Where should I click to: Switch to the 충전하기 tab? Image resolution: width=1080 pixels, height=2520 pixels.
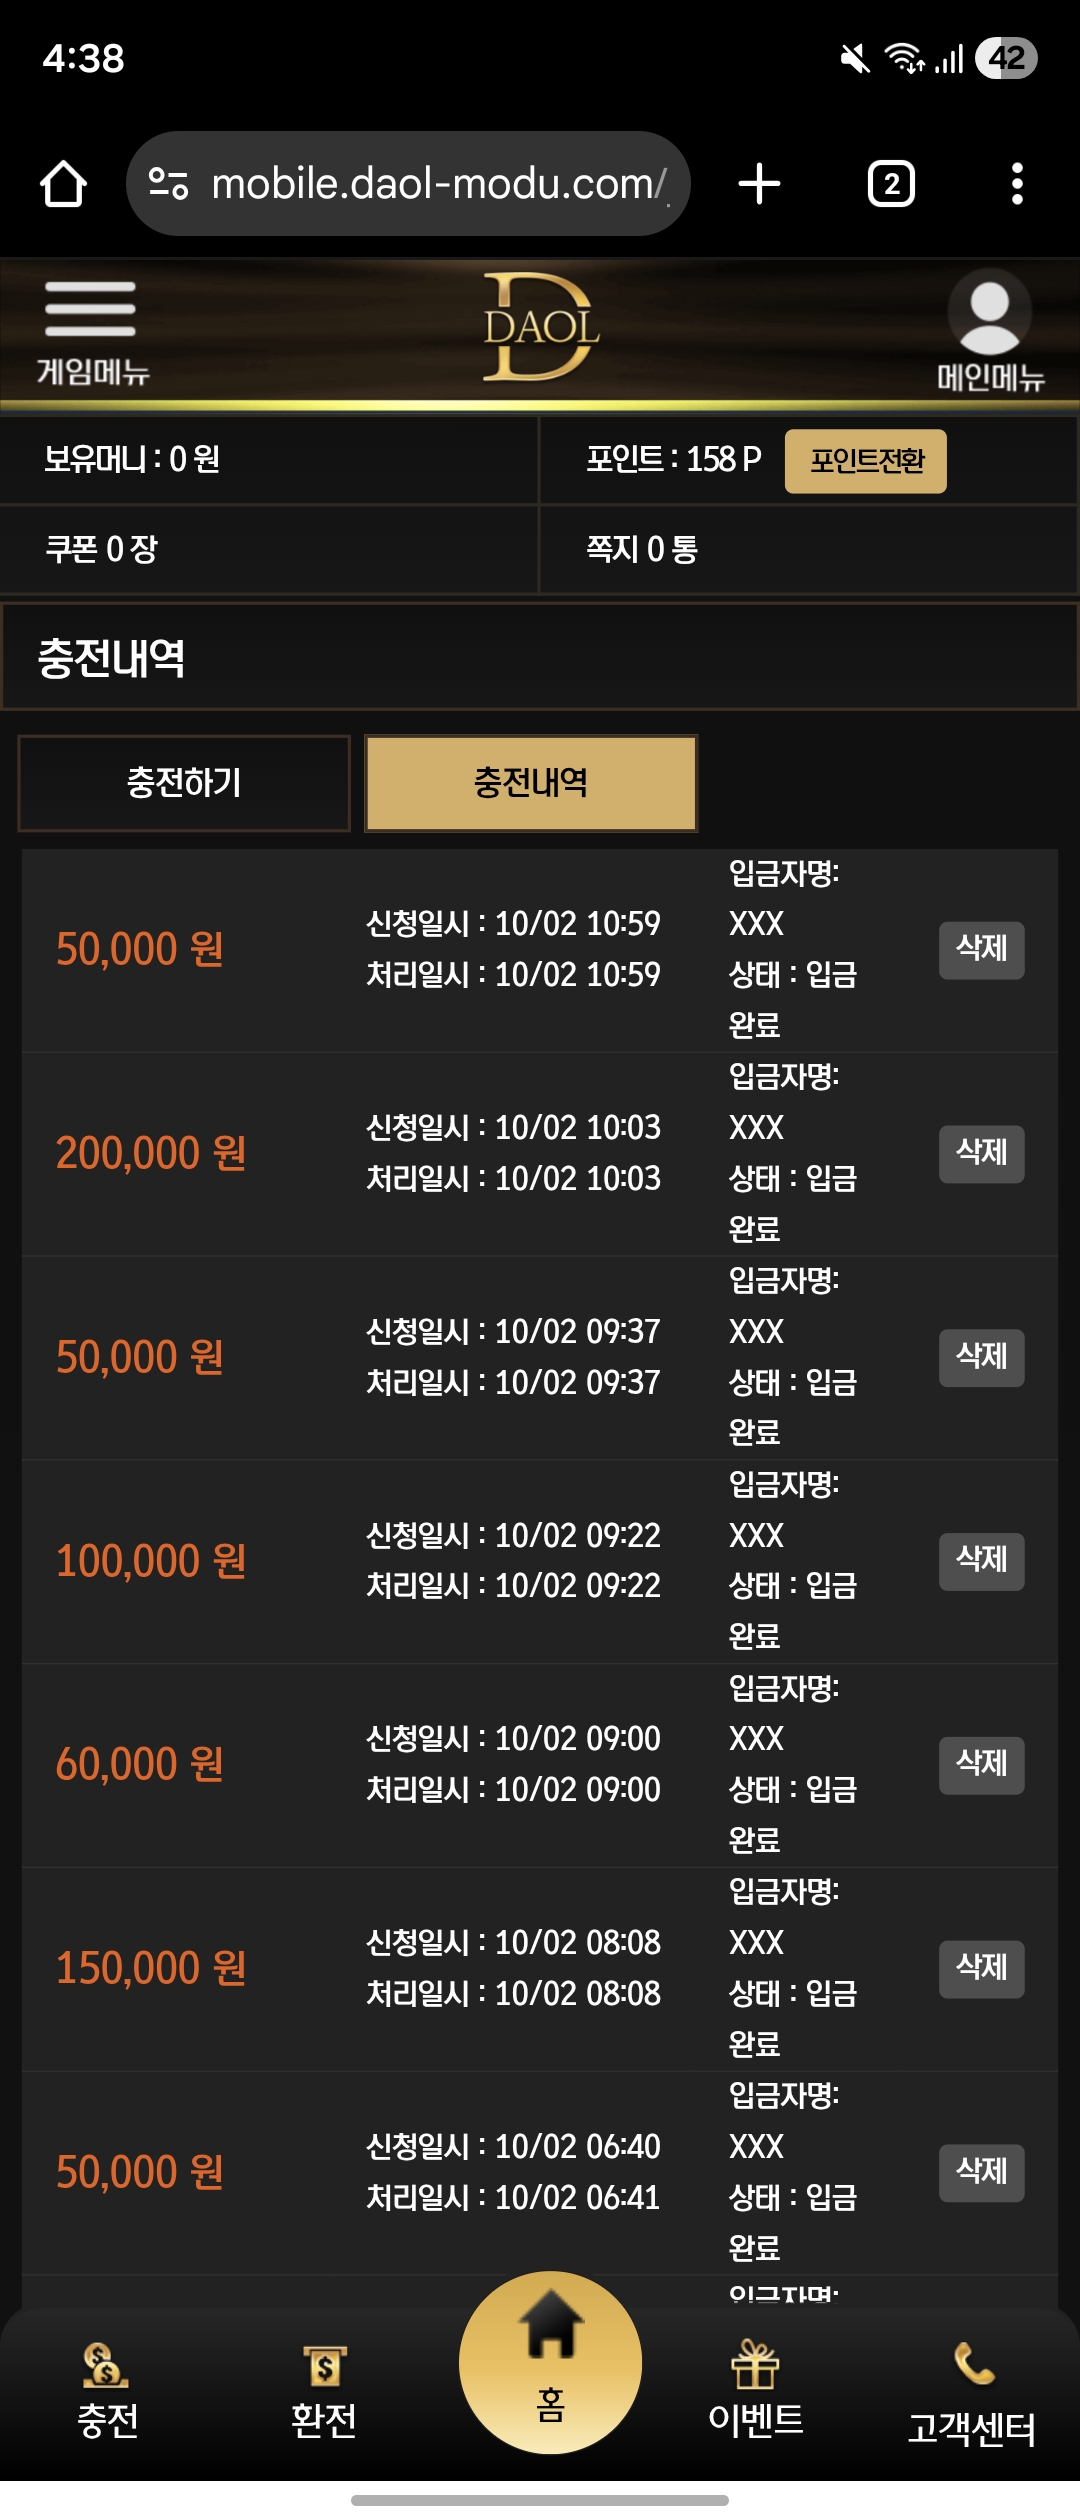pyautogui.click(x=184, y=783)
